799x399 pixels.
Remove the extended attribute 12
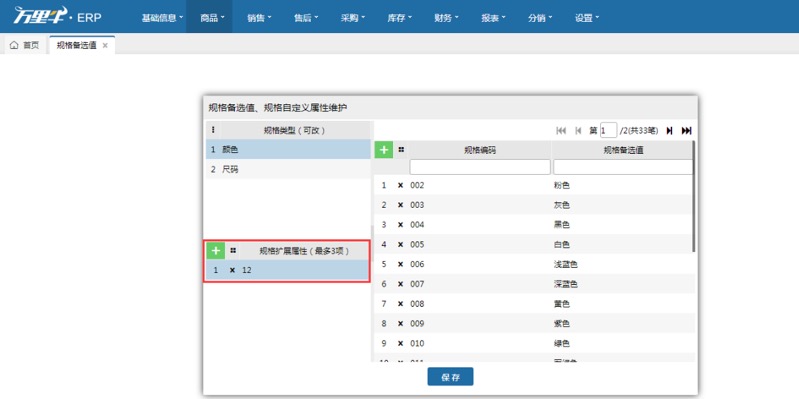(232, 271)
